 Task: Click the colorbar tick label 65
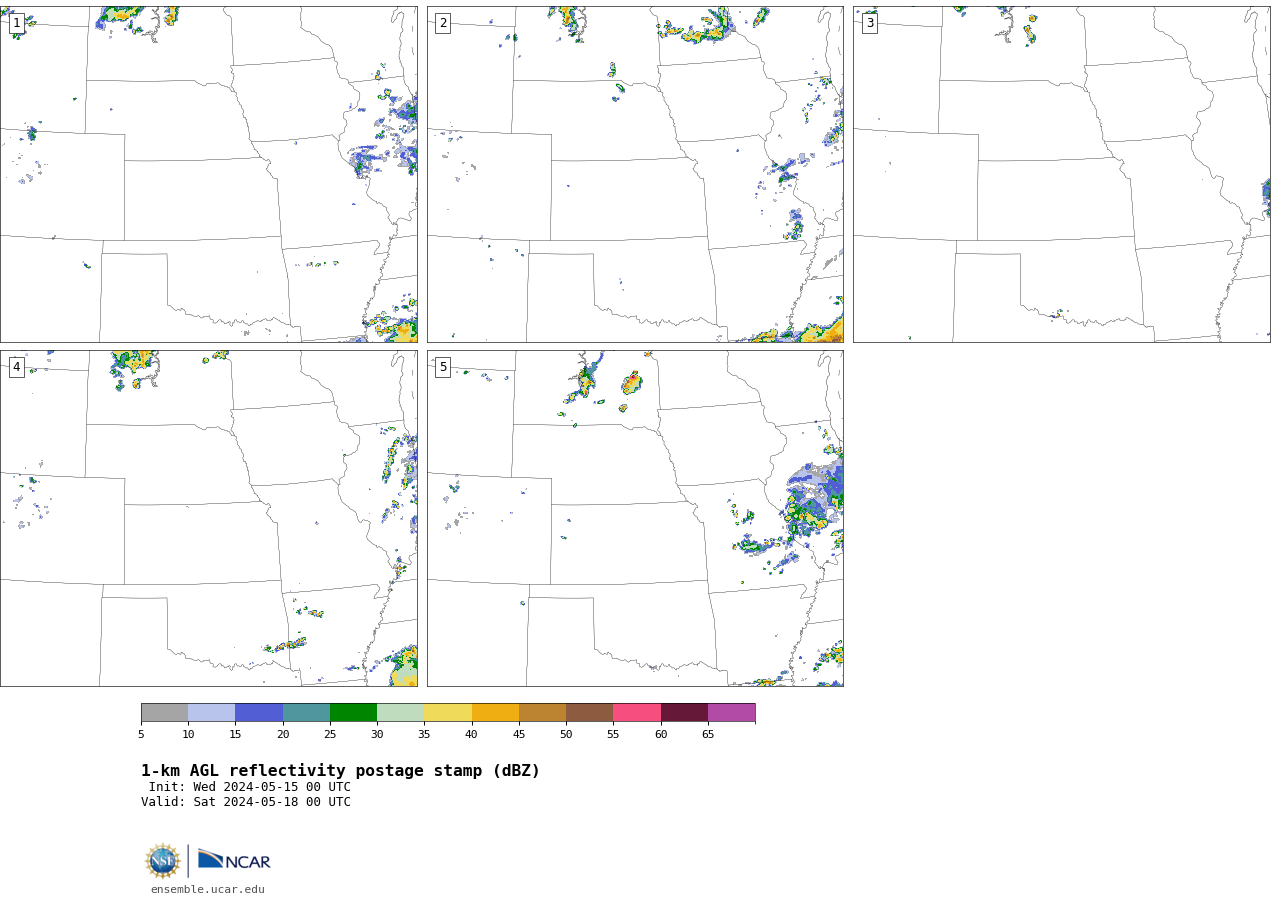pos(708,735)
